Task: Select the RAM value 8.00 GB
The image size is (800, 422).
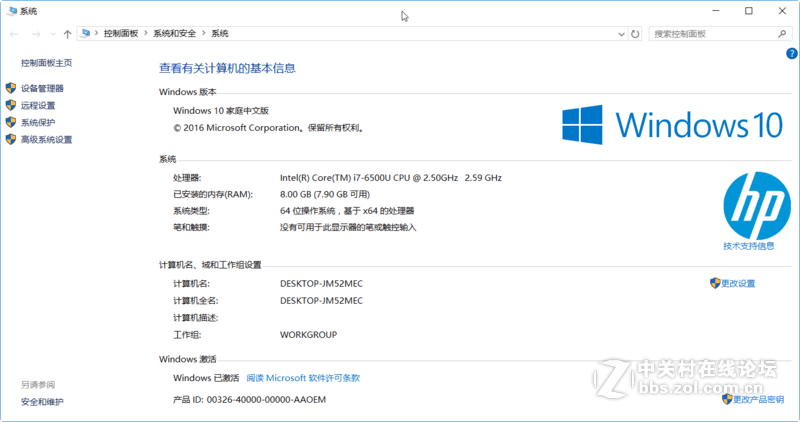Action: (295, 194)
